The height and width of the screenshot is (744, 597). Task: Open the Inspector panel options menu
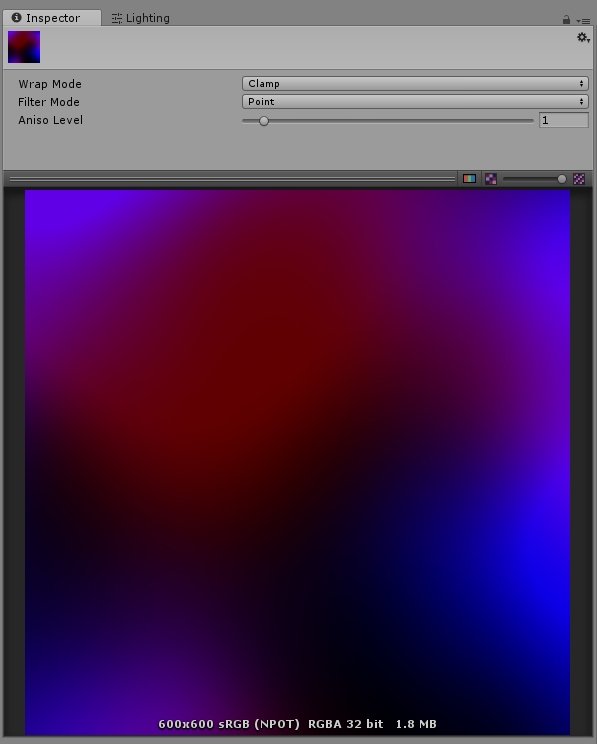pos(583,21)
